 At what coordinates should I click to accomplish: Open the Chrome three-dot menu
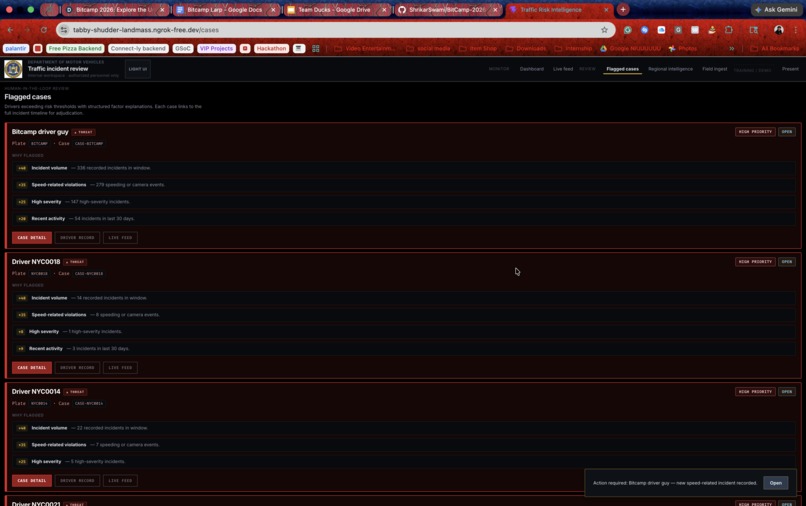coord(795,30)
